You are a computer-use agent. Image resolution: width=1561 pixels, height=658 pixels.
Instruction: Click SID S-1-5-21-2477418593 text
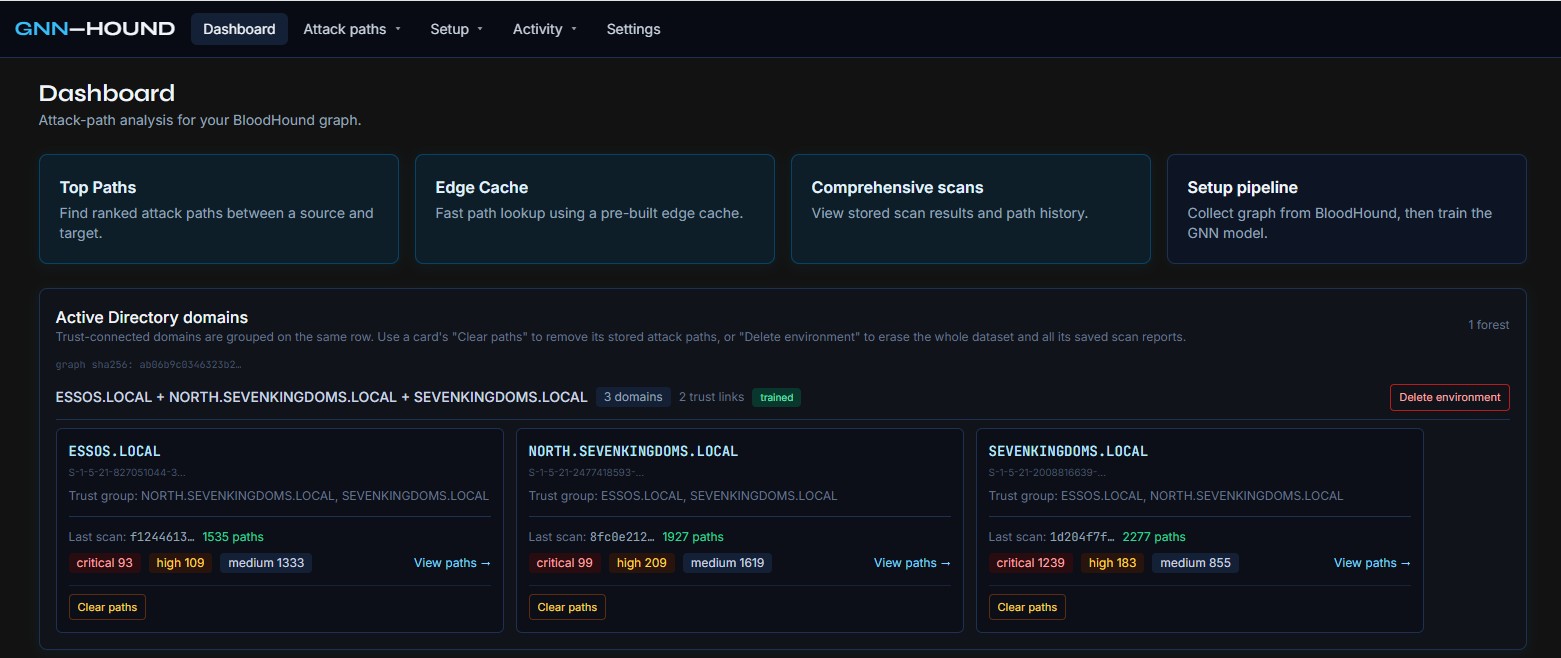click(x=587, y=472)
